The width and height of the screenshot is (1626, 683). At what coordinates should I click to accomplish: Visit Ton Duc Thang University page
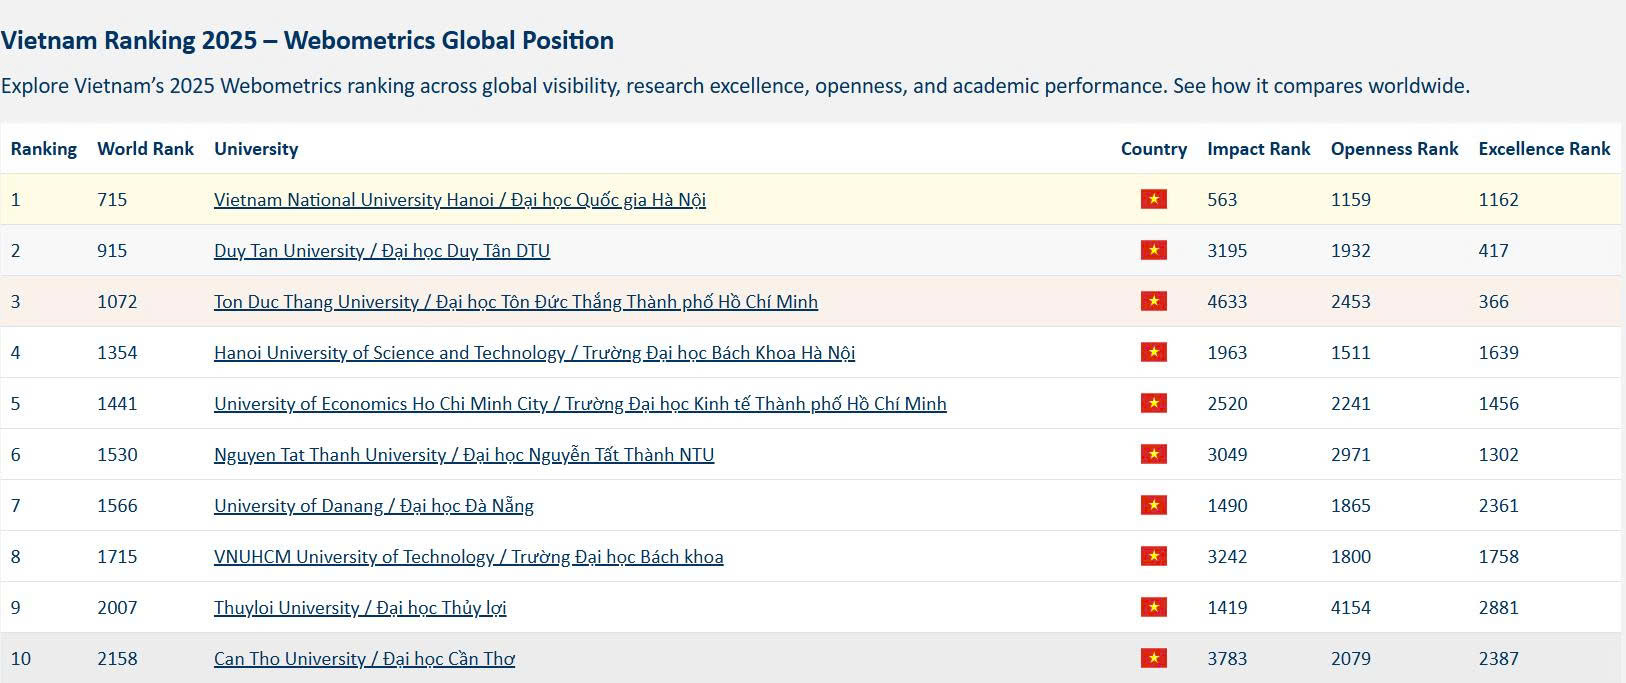point(515,302)
